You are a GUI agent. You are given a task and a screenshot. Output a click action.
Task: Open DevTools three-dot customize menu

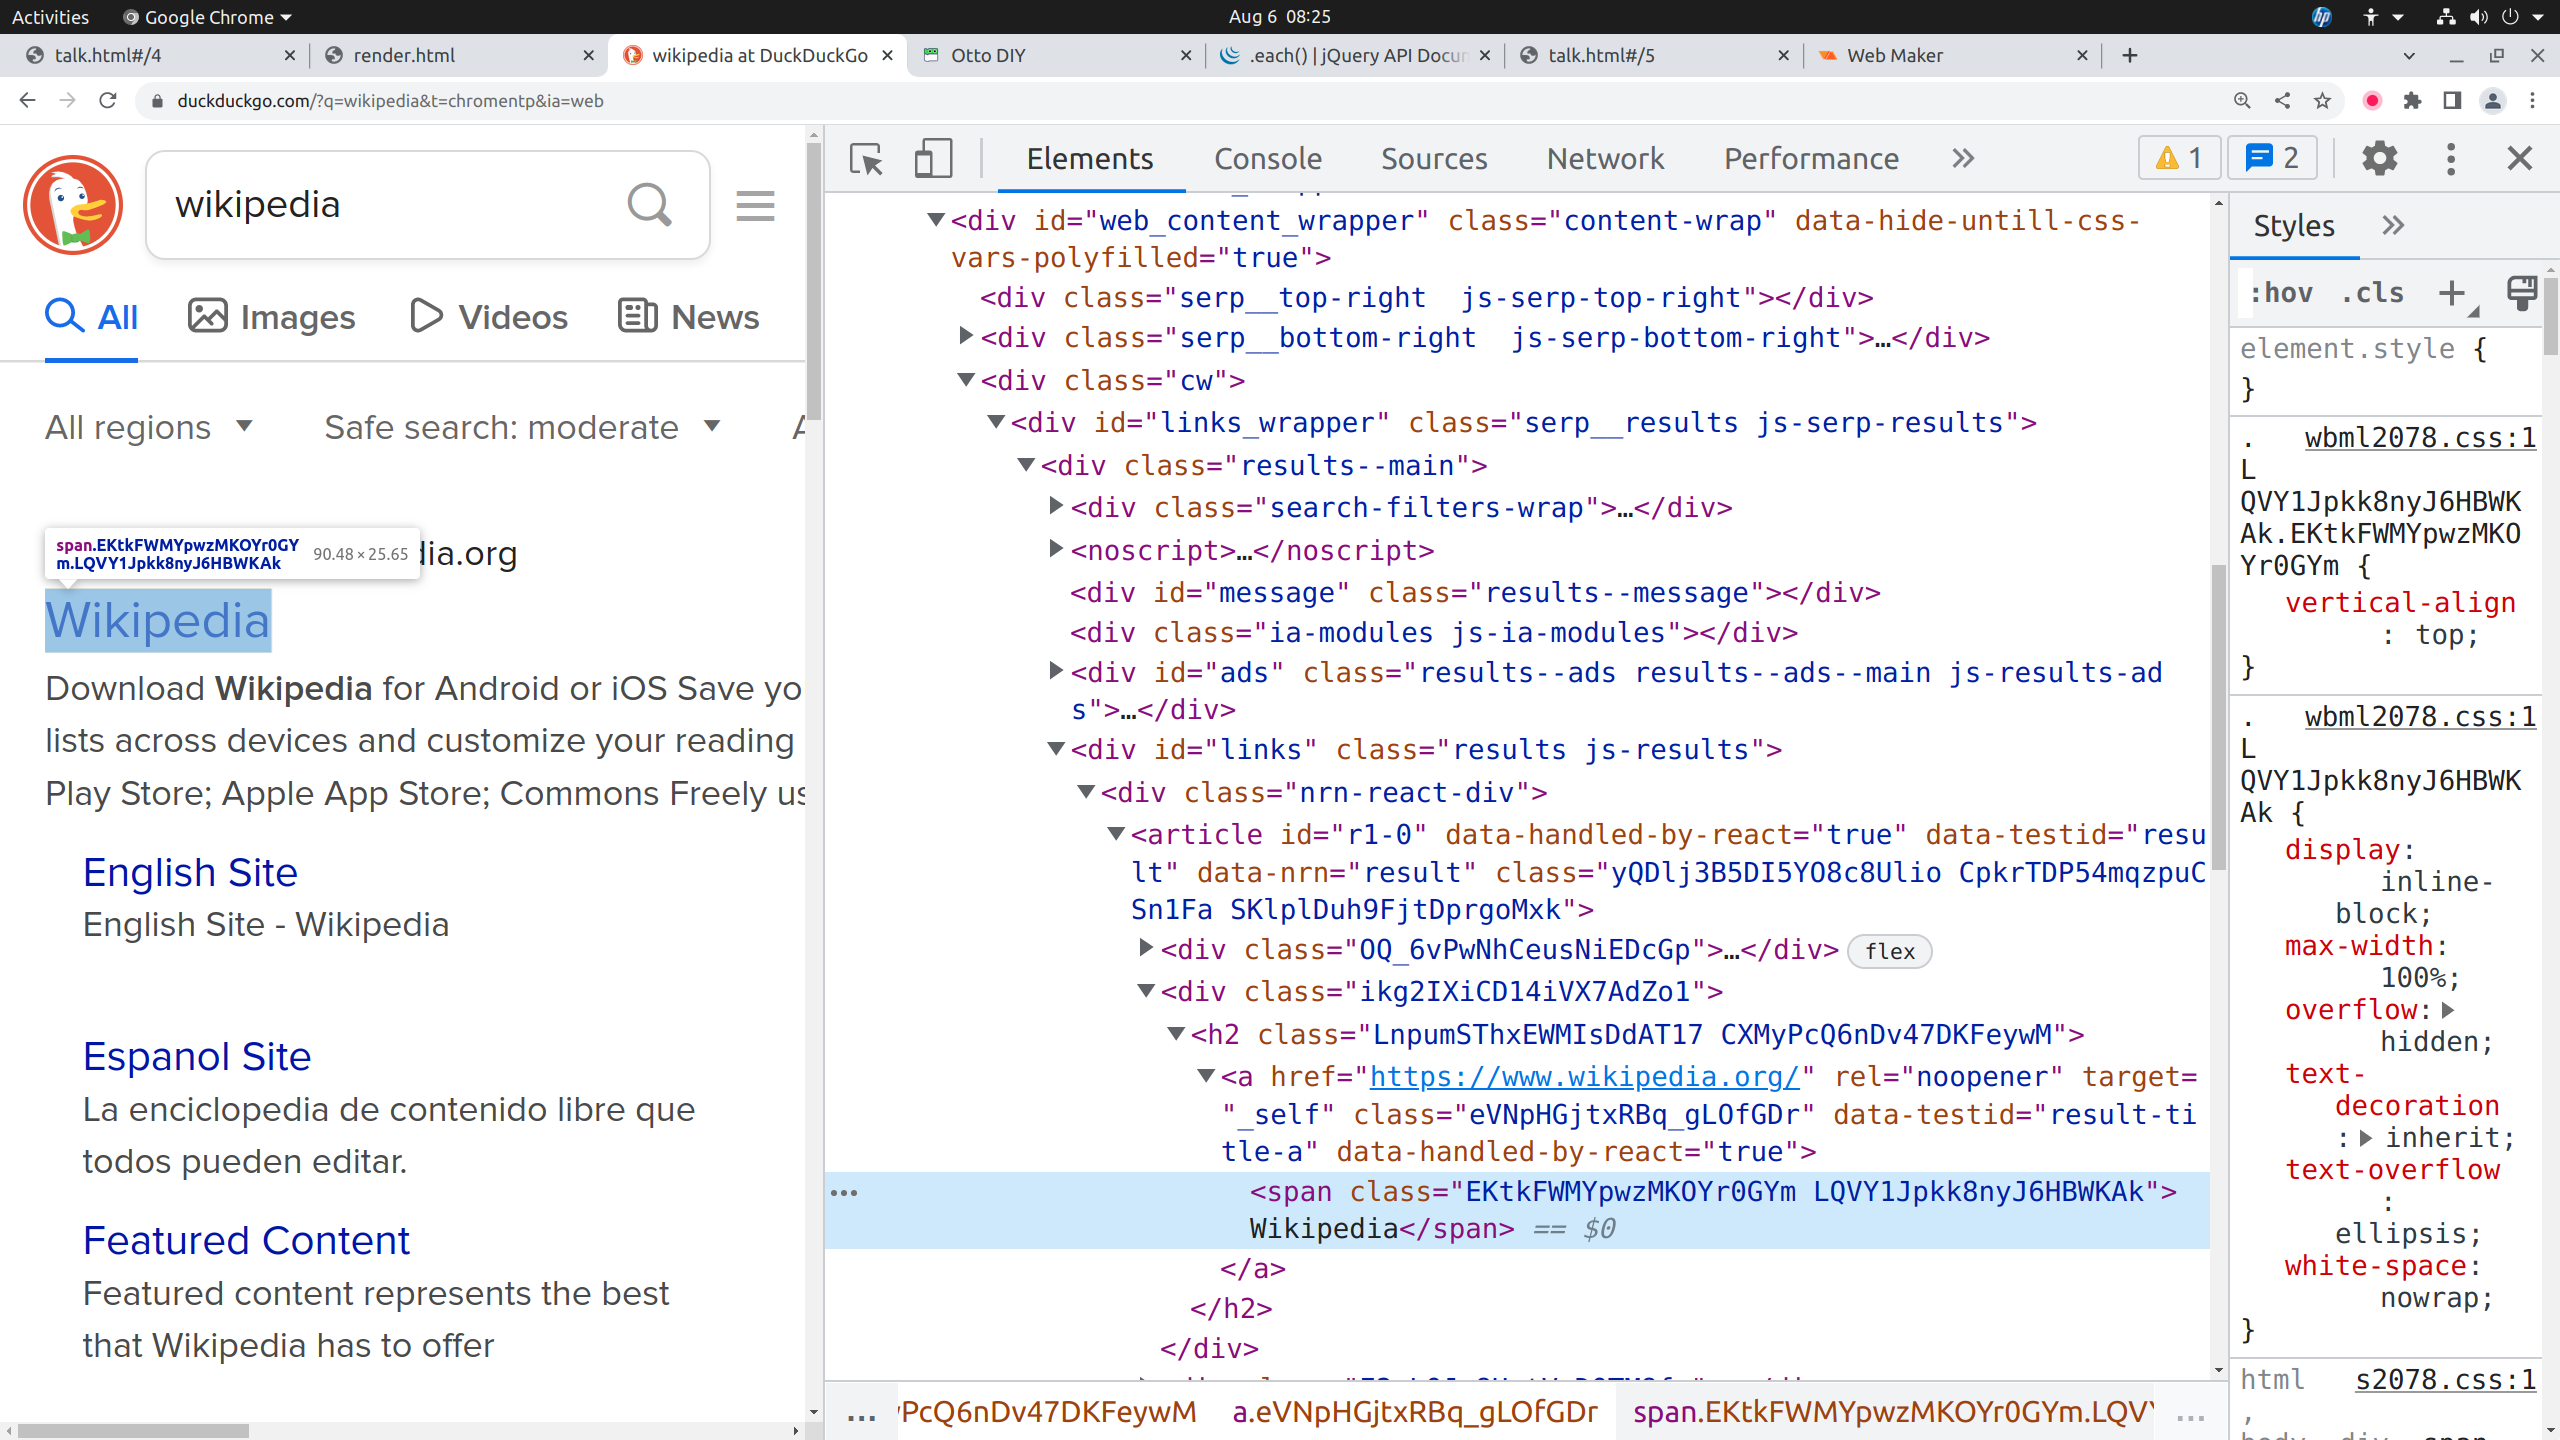pyautogui.click(x=2450, y=159)
